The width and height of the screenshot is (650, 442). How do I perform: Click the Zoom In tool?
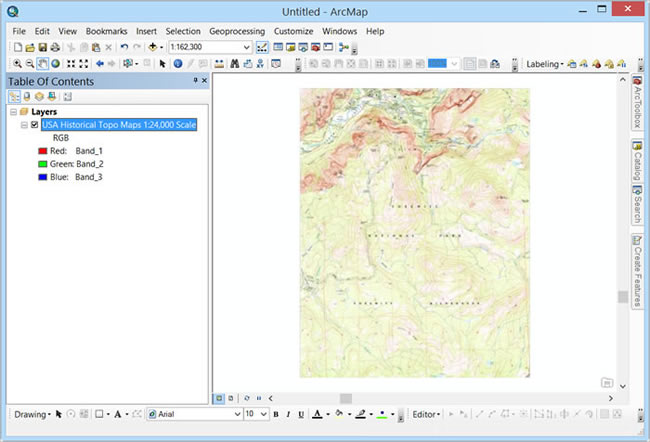coord(17,63)
